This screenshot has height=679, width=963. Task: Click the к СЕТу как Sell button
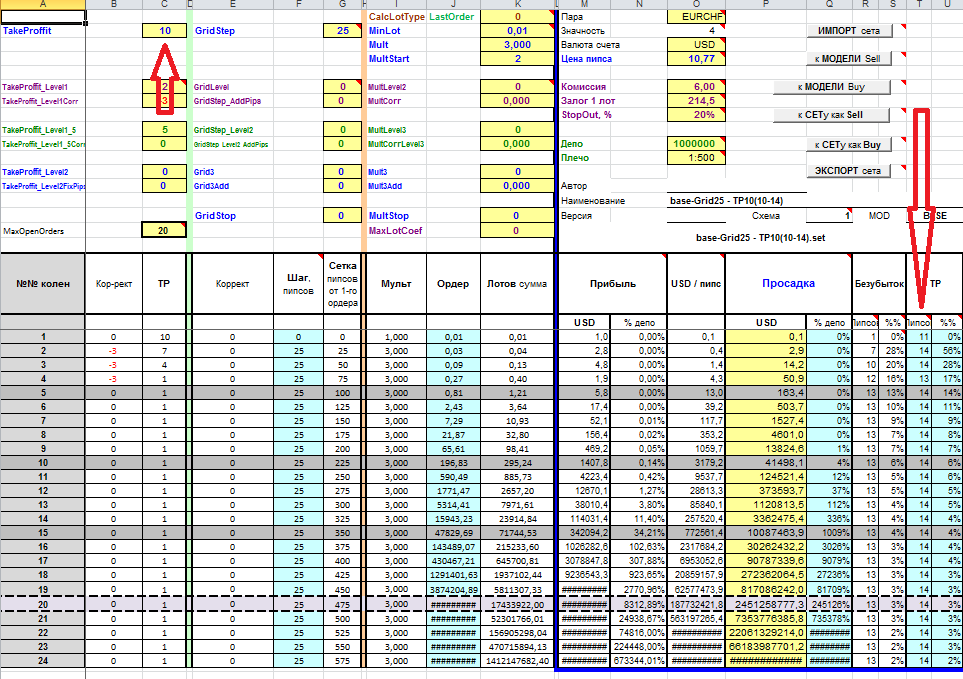pyautogui.click(x=832, y=115)
